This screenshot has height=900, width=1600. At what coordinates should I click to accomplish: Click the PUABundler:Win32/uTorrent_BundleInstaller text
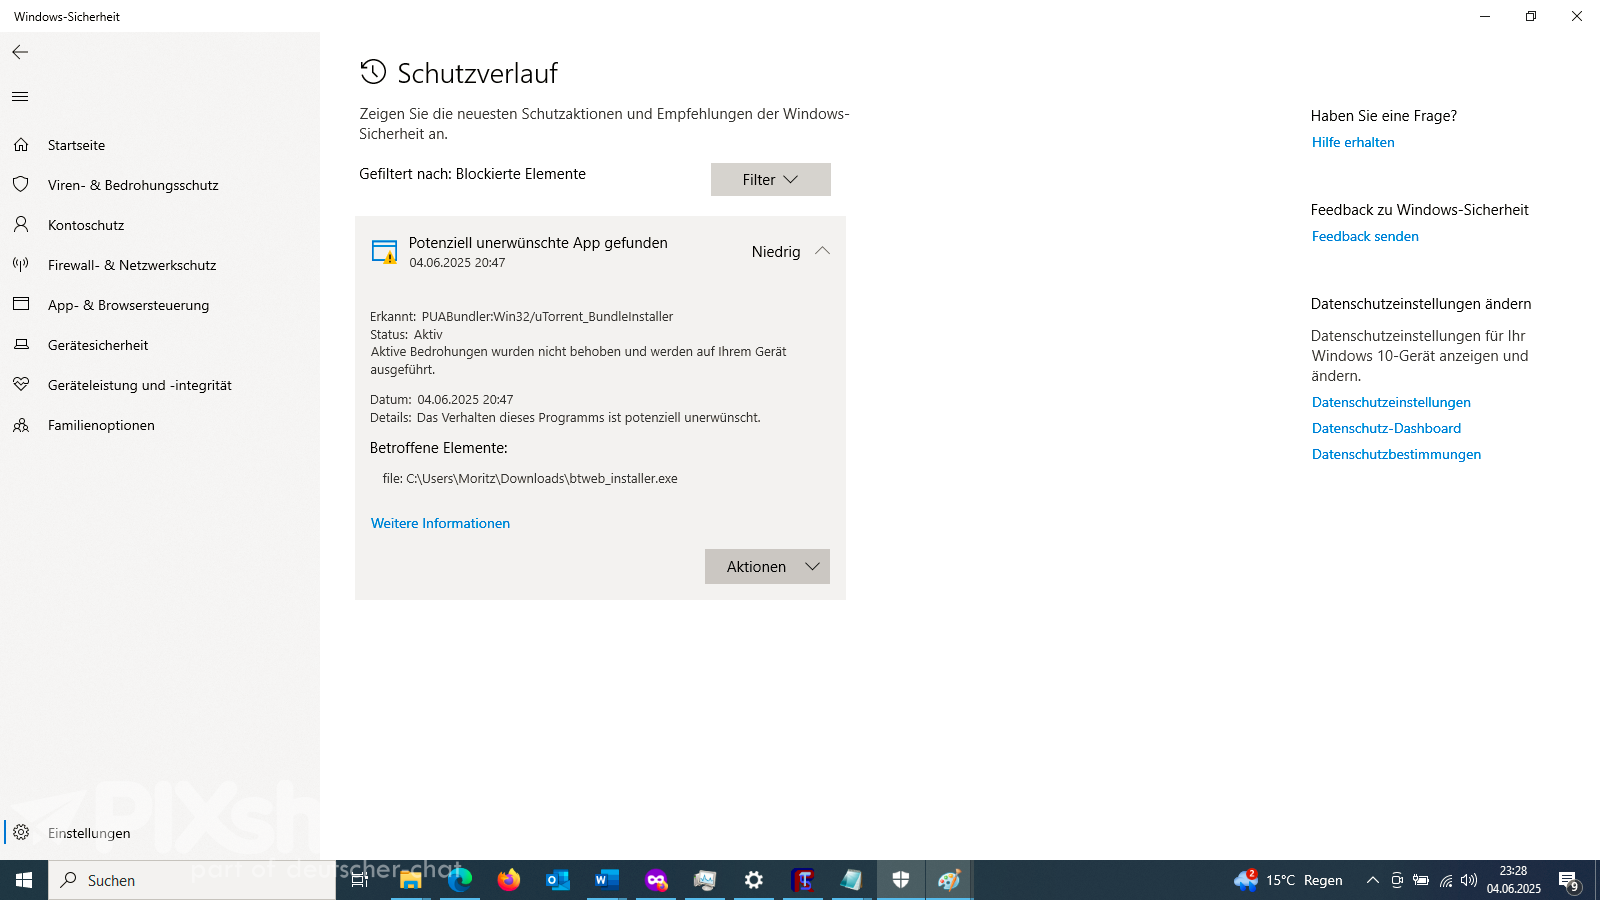547,317
